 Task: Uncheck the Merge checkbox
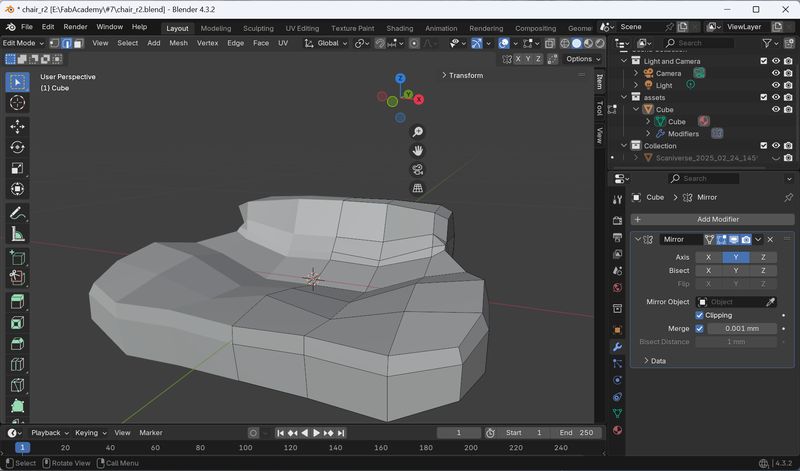point(699,329)
